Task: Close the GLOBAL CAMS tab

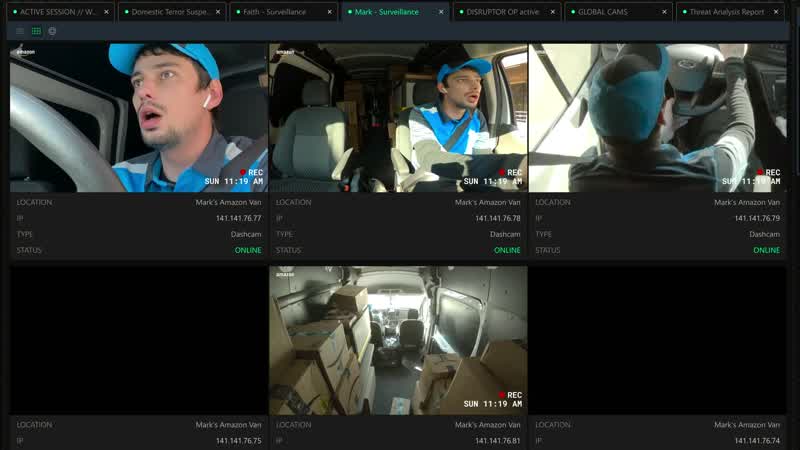Action: (664, 12)
